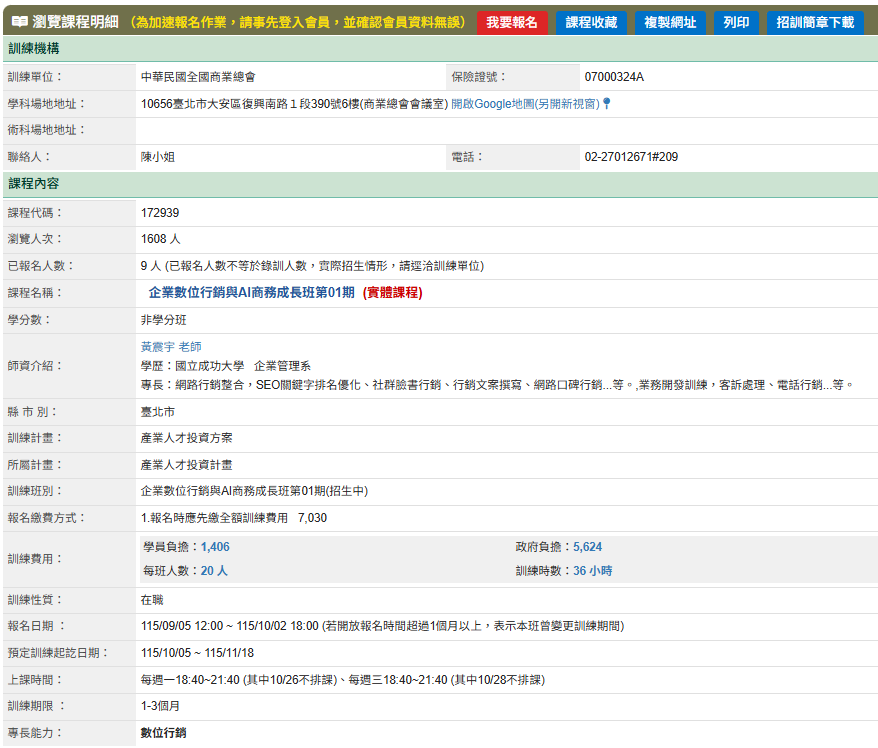
Task: Open 課程收藏 to bookmark the course
Action: coord(591,22)
